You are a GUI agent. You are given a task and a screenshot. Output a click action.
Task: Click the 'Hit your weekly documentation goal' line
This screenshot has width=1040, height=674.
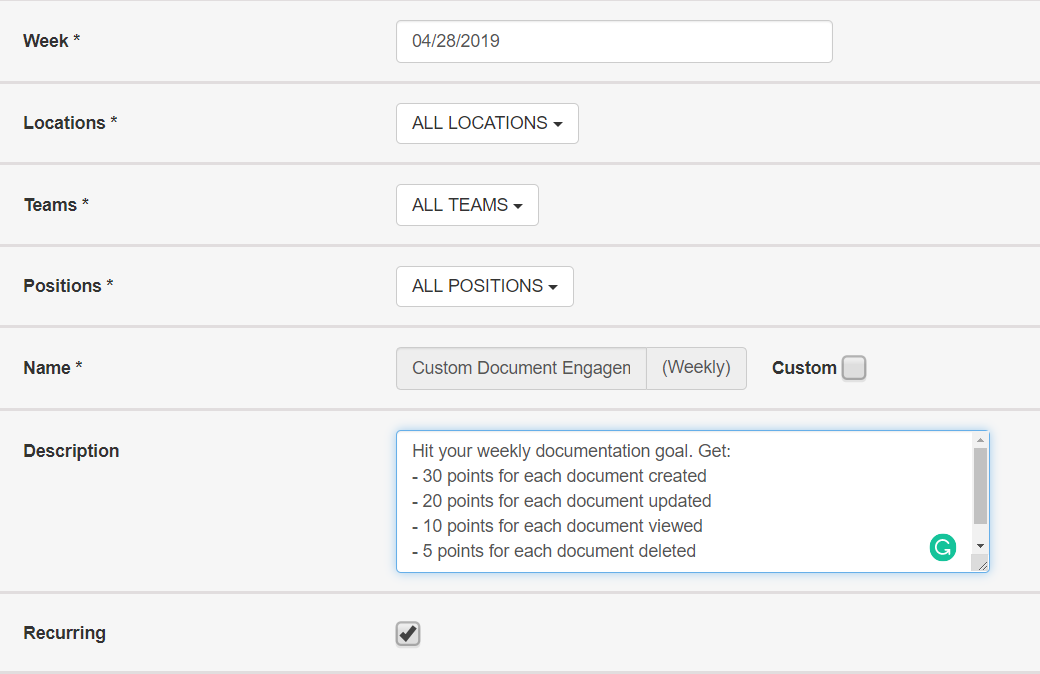click(571, 451)
